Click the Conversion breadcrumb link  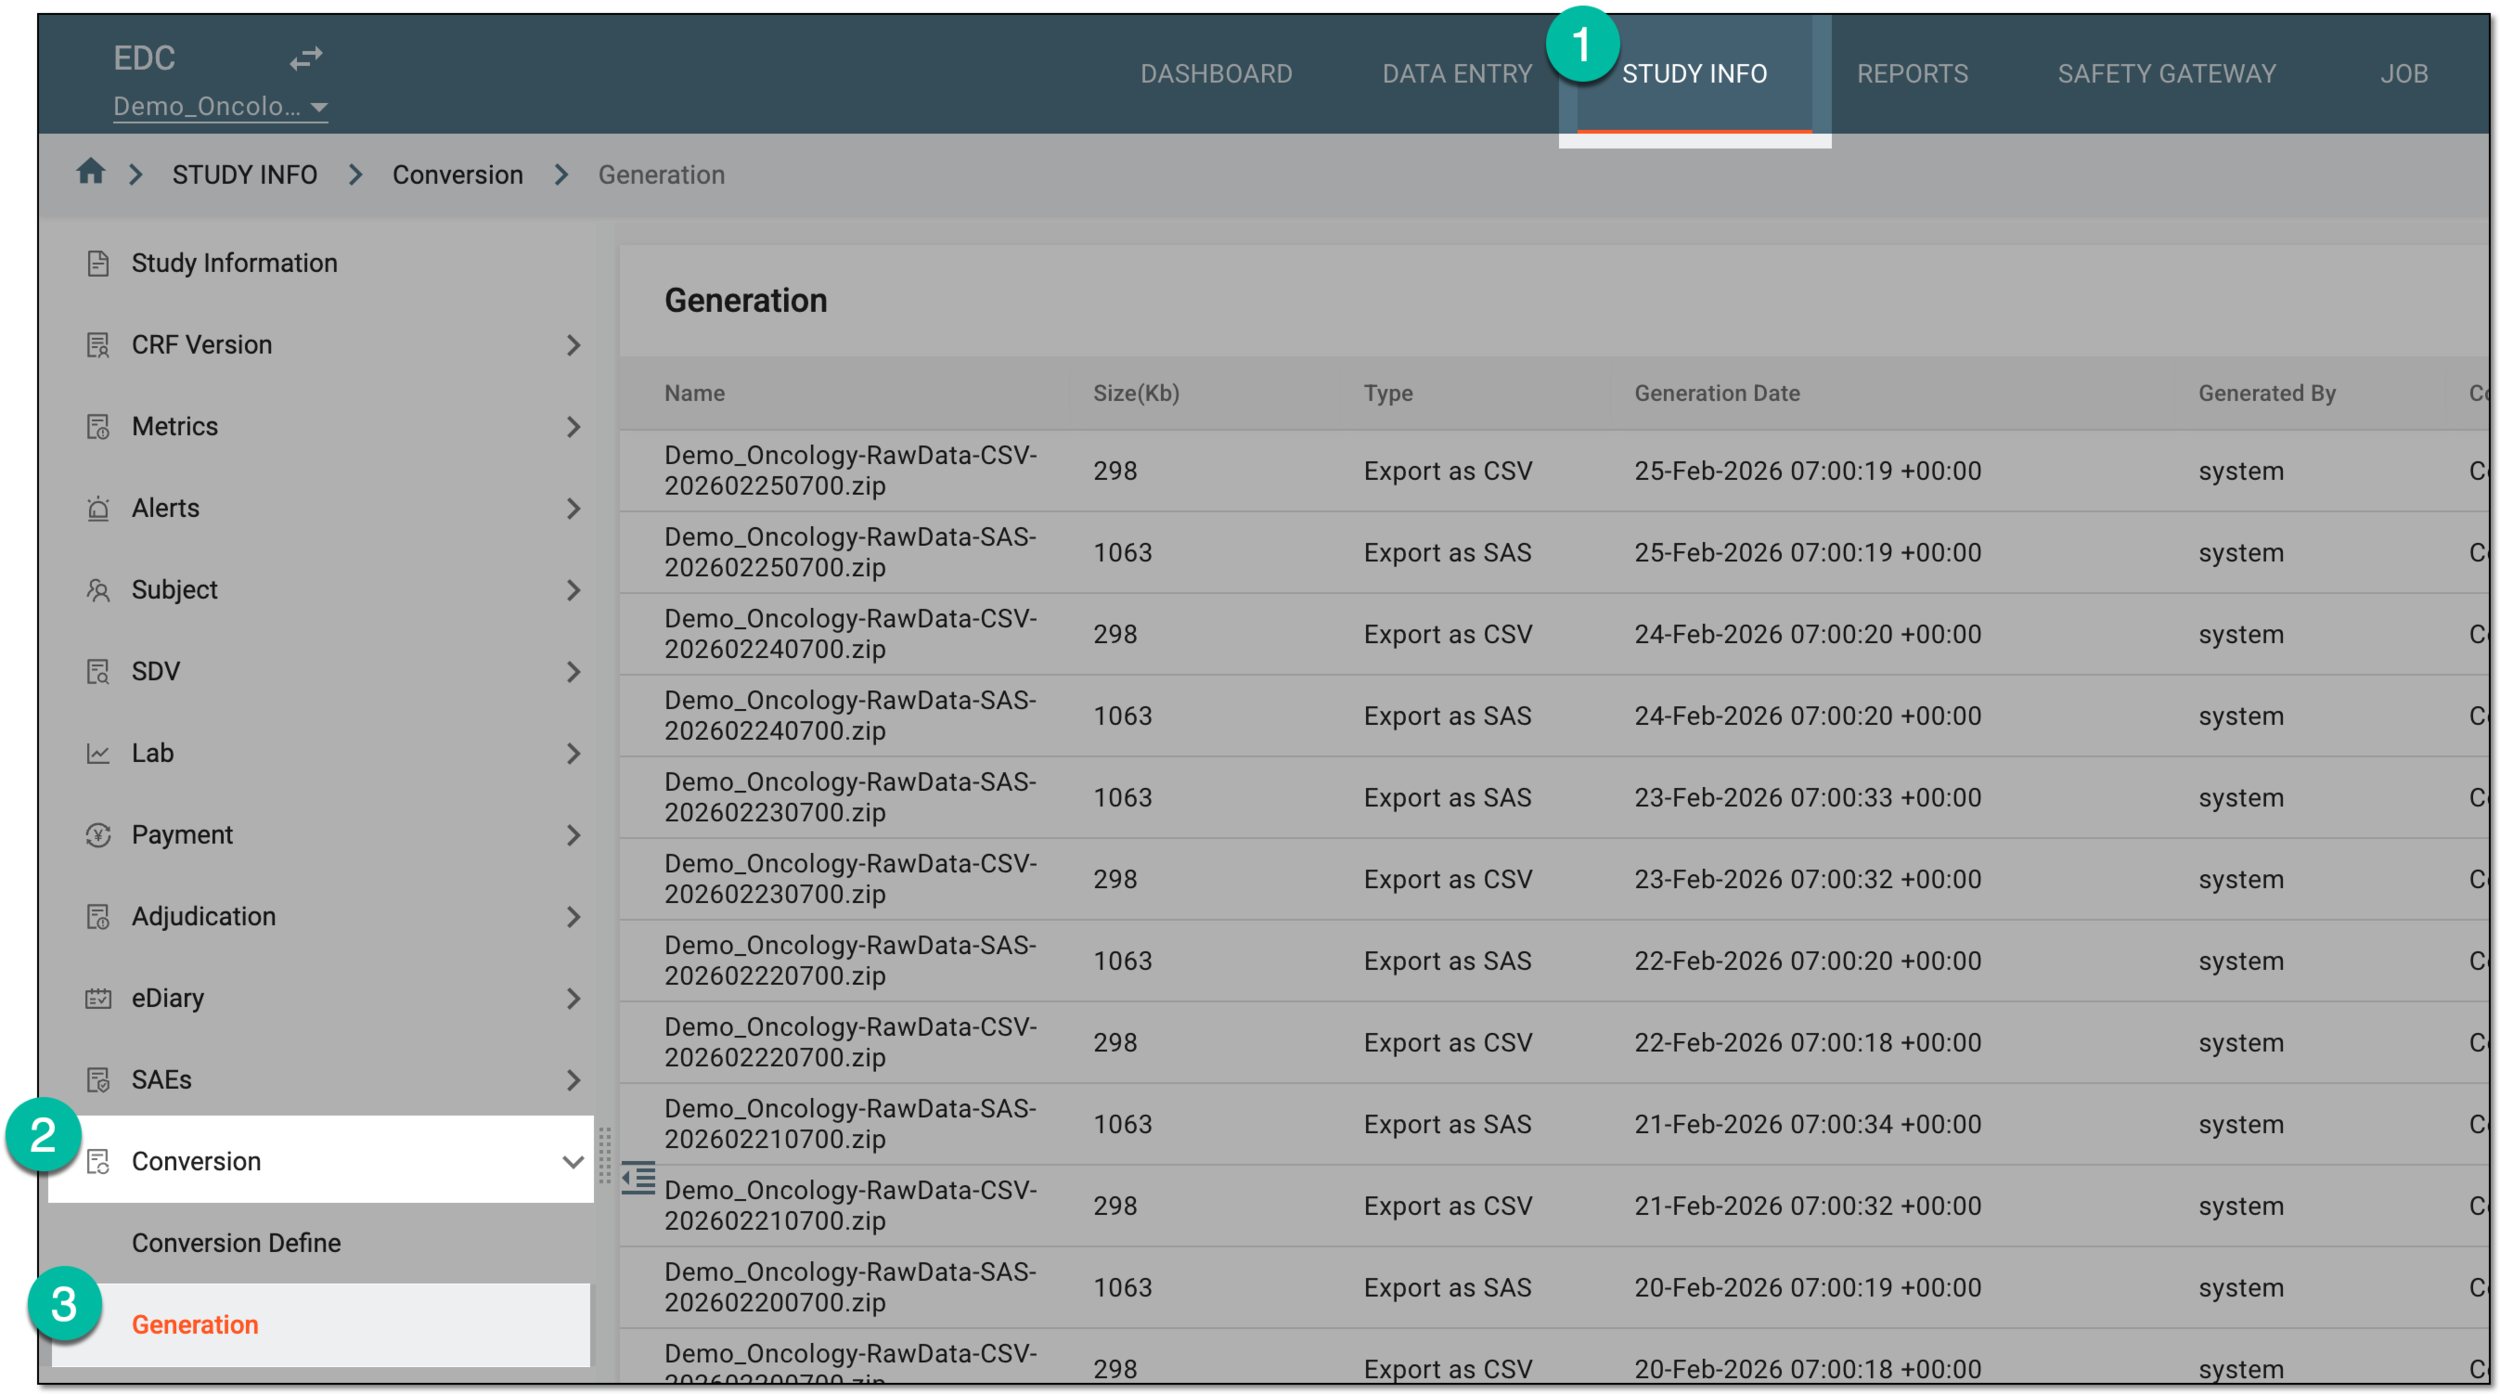point(457,175)
